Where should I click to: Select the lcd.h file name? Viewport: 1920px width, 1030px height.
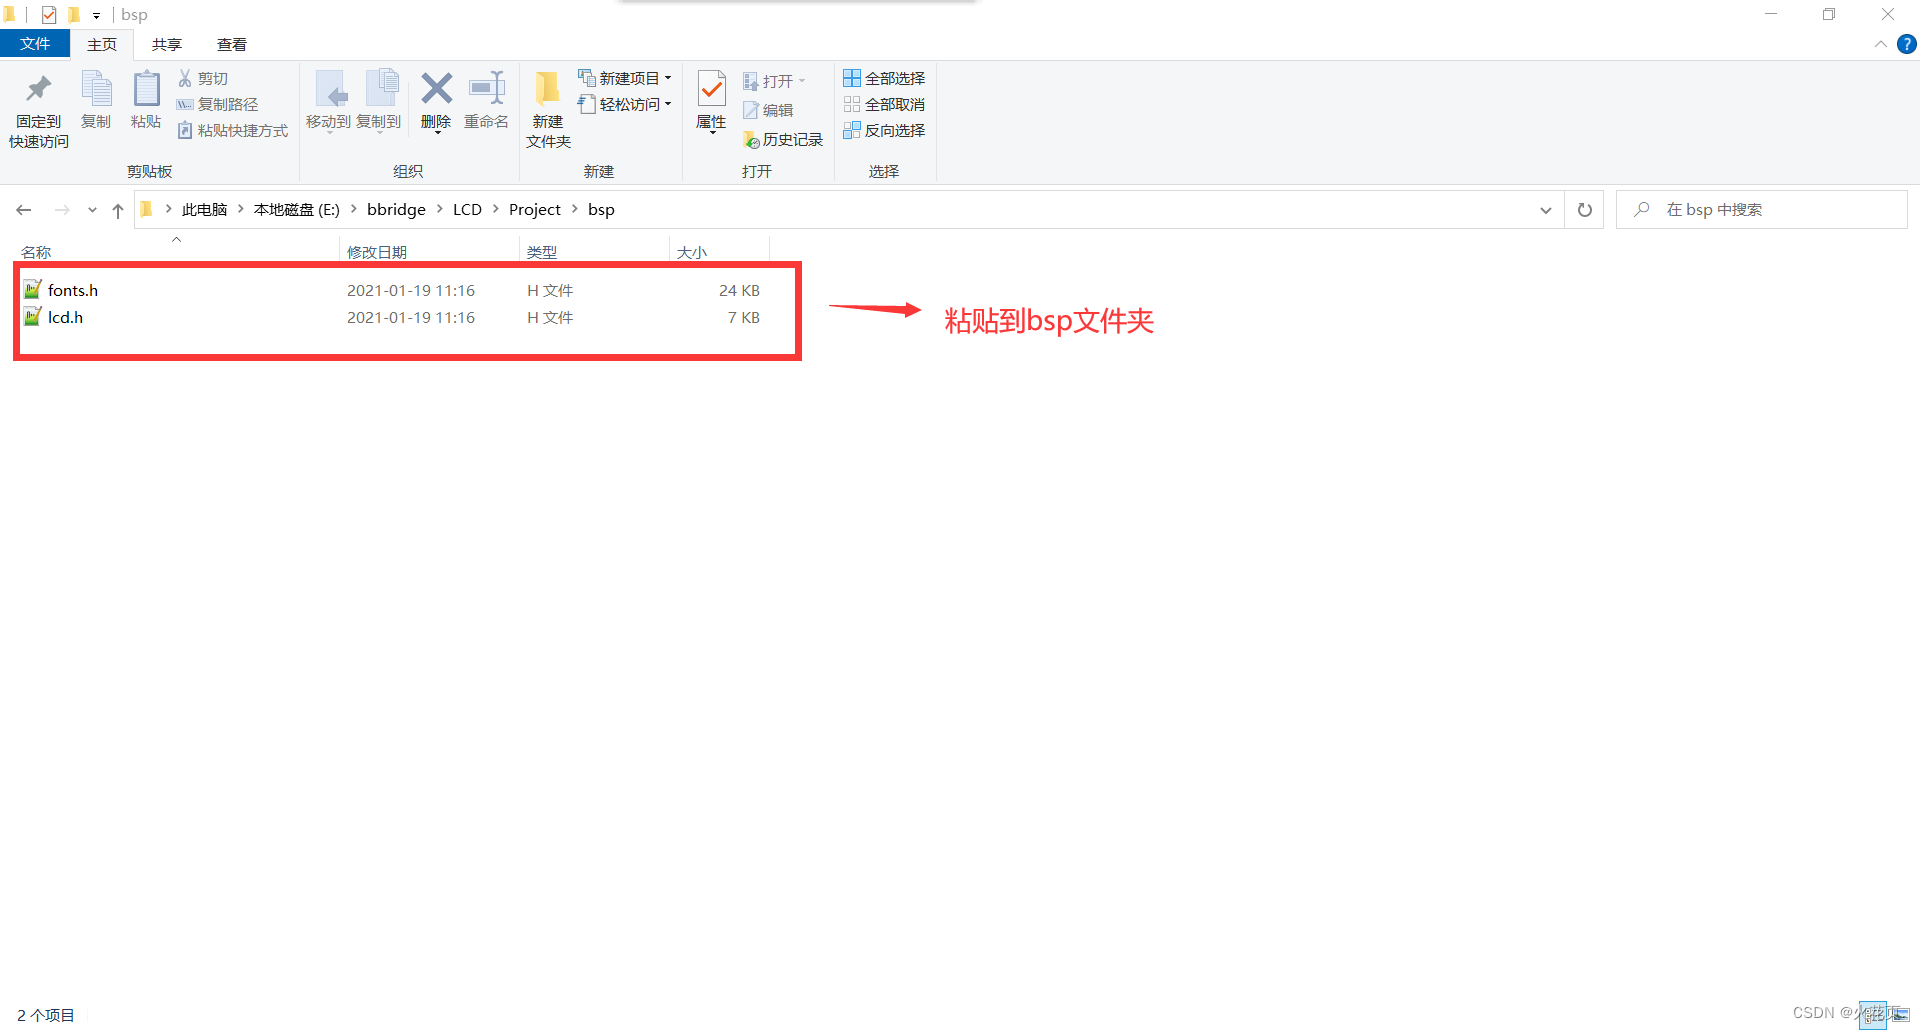66,317
